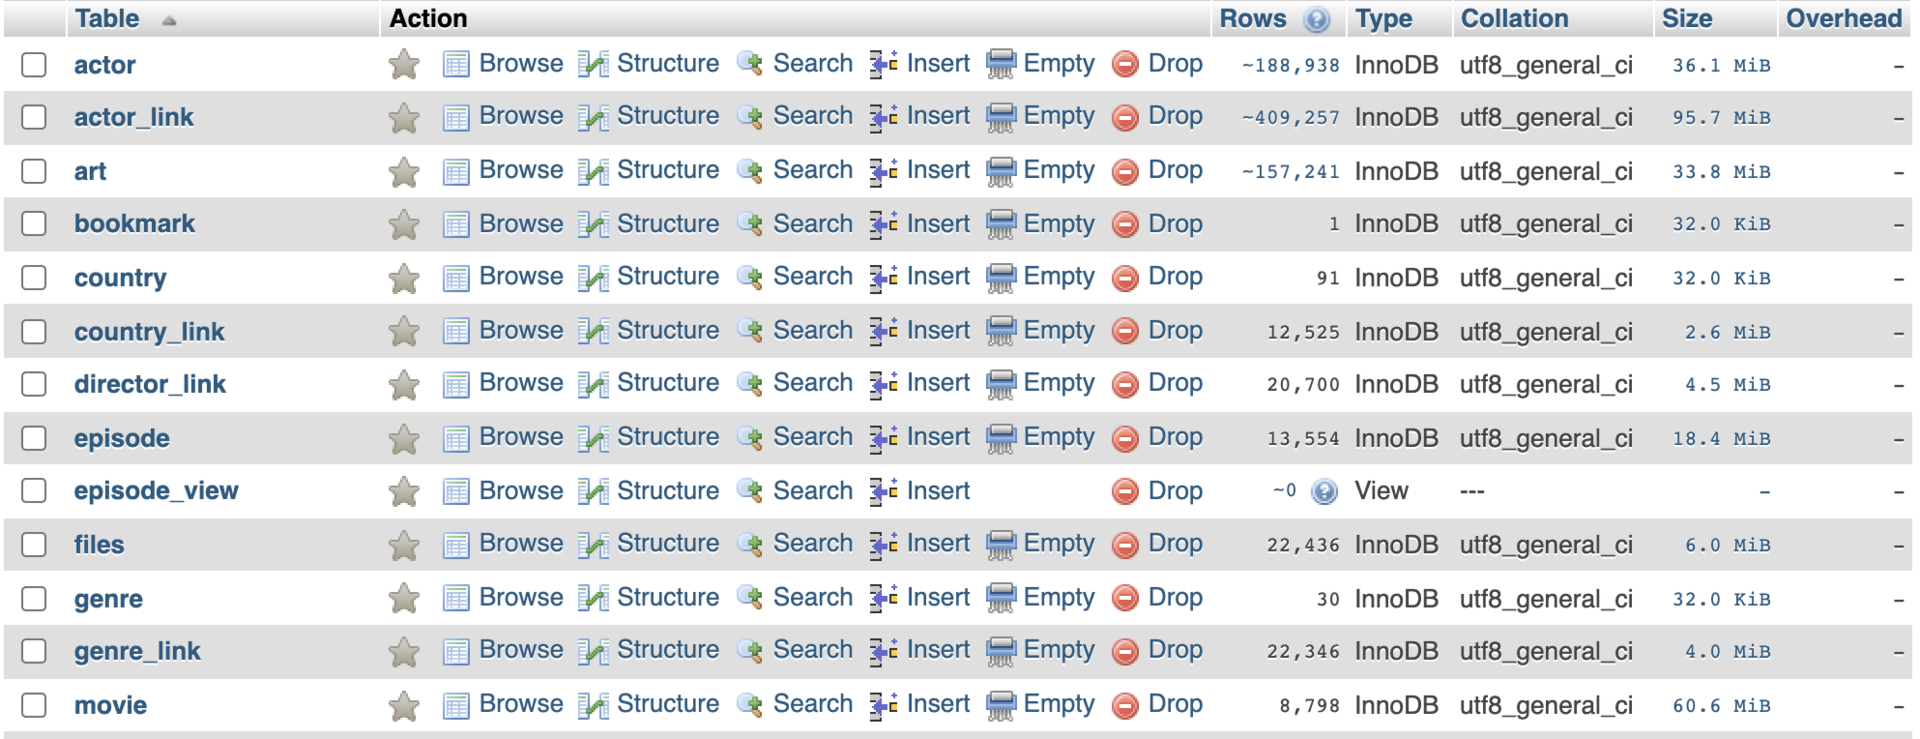Check the episode table checkbox
The width and height of the screenshot is (1920, 739).
[x=34, y=438]
